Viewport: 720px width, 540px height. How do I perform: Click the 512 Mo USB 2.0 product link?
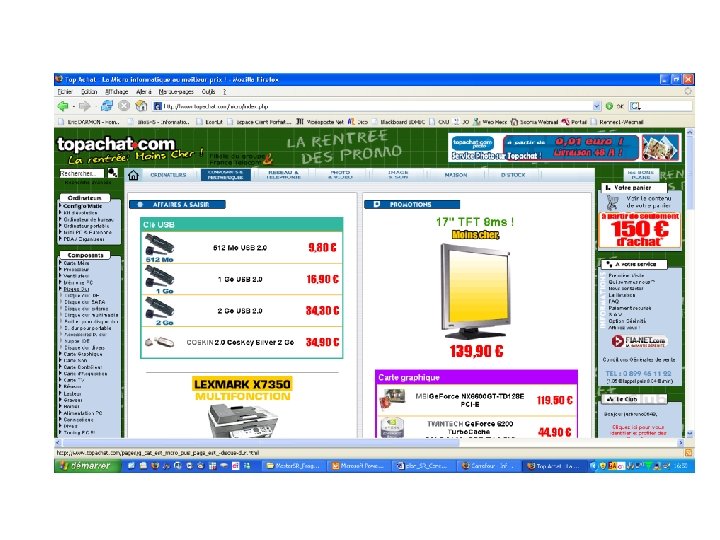(x=240, y=248)
